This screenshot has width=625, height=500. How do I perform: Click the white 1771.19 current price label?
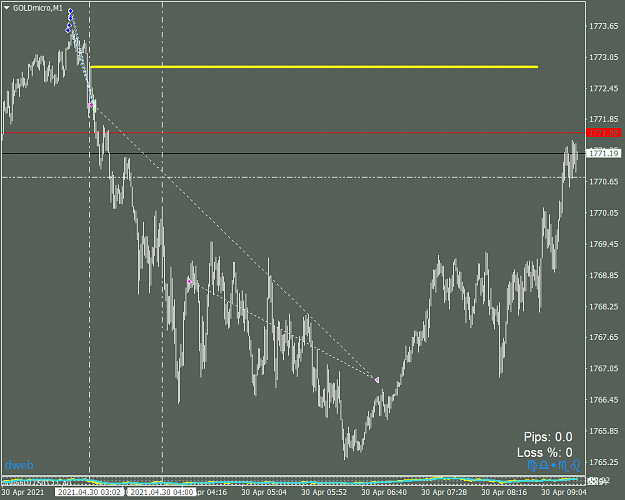coord(604,154)
